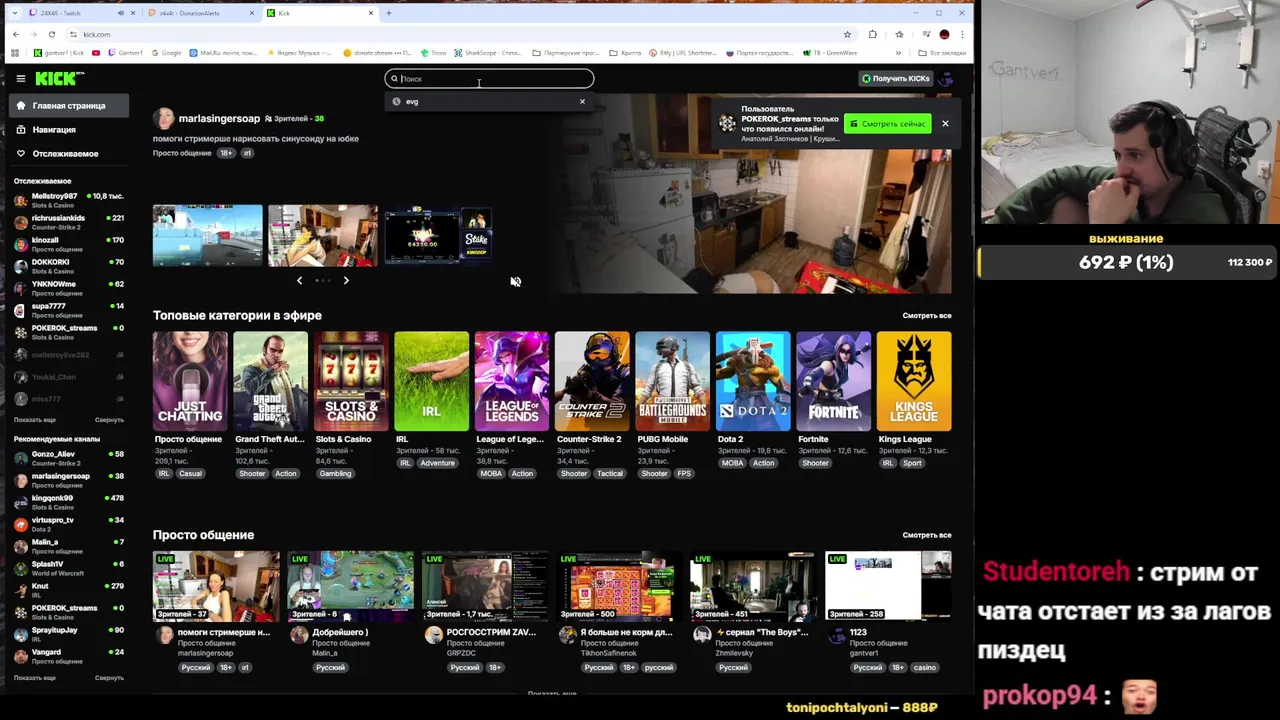Click the Sport tag under Kings League
Viewport: 1280px width, 720px height.
pos(912,463)
